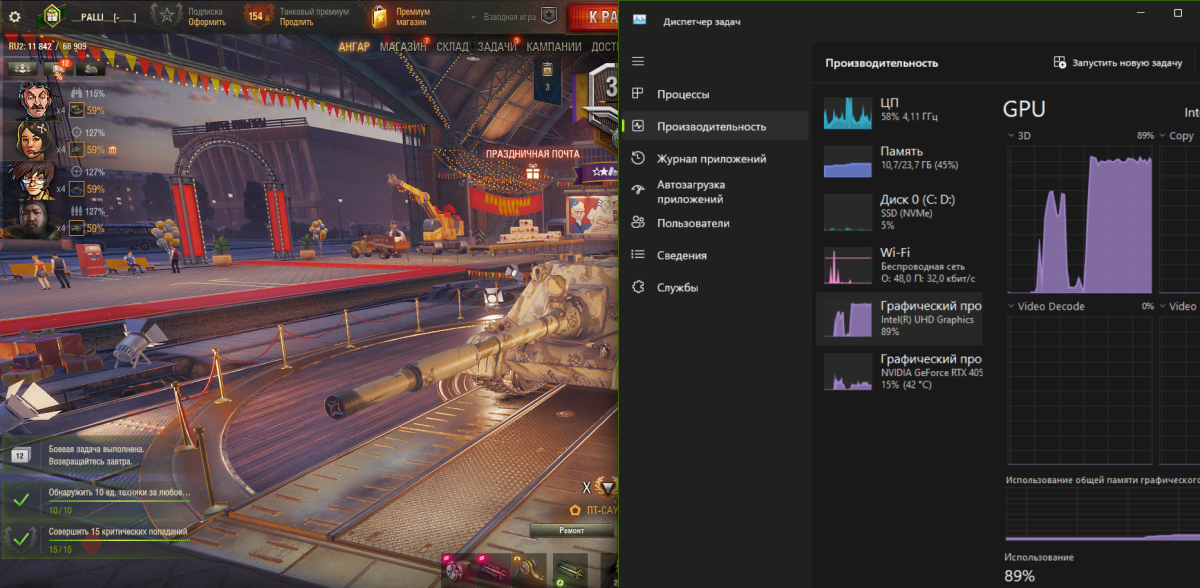Open the crew icon with 12 badge

pos(56,69)
